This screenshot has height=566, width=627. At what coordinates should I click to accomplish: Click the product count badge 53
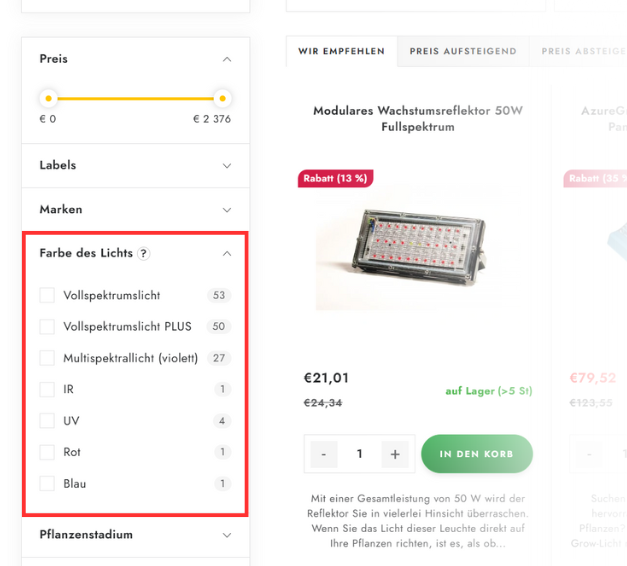click(219, 295)
